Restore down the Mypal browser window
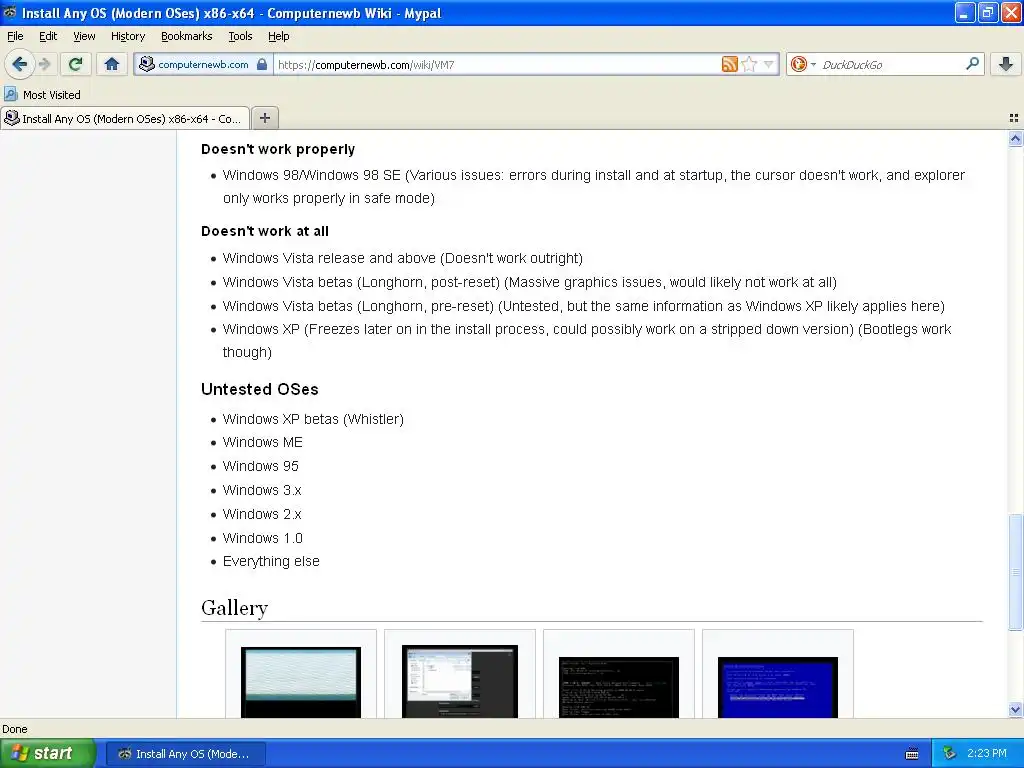1024x768 pixels. (x=987, y=12)
